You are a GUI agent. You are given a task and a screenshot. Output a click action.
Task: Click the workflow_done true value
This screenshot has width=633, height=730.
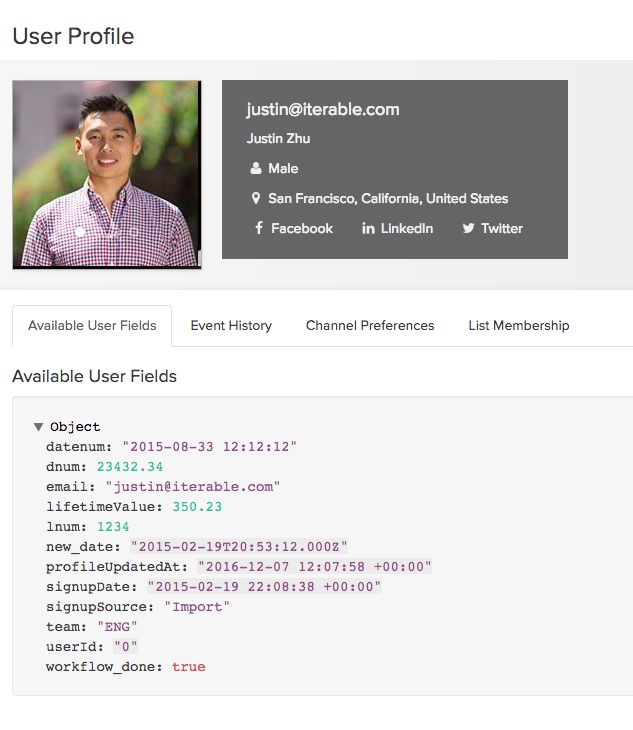[188, 667]
